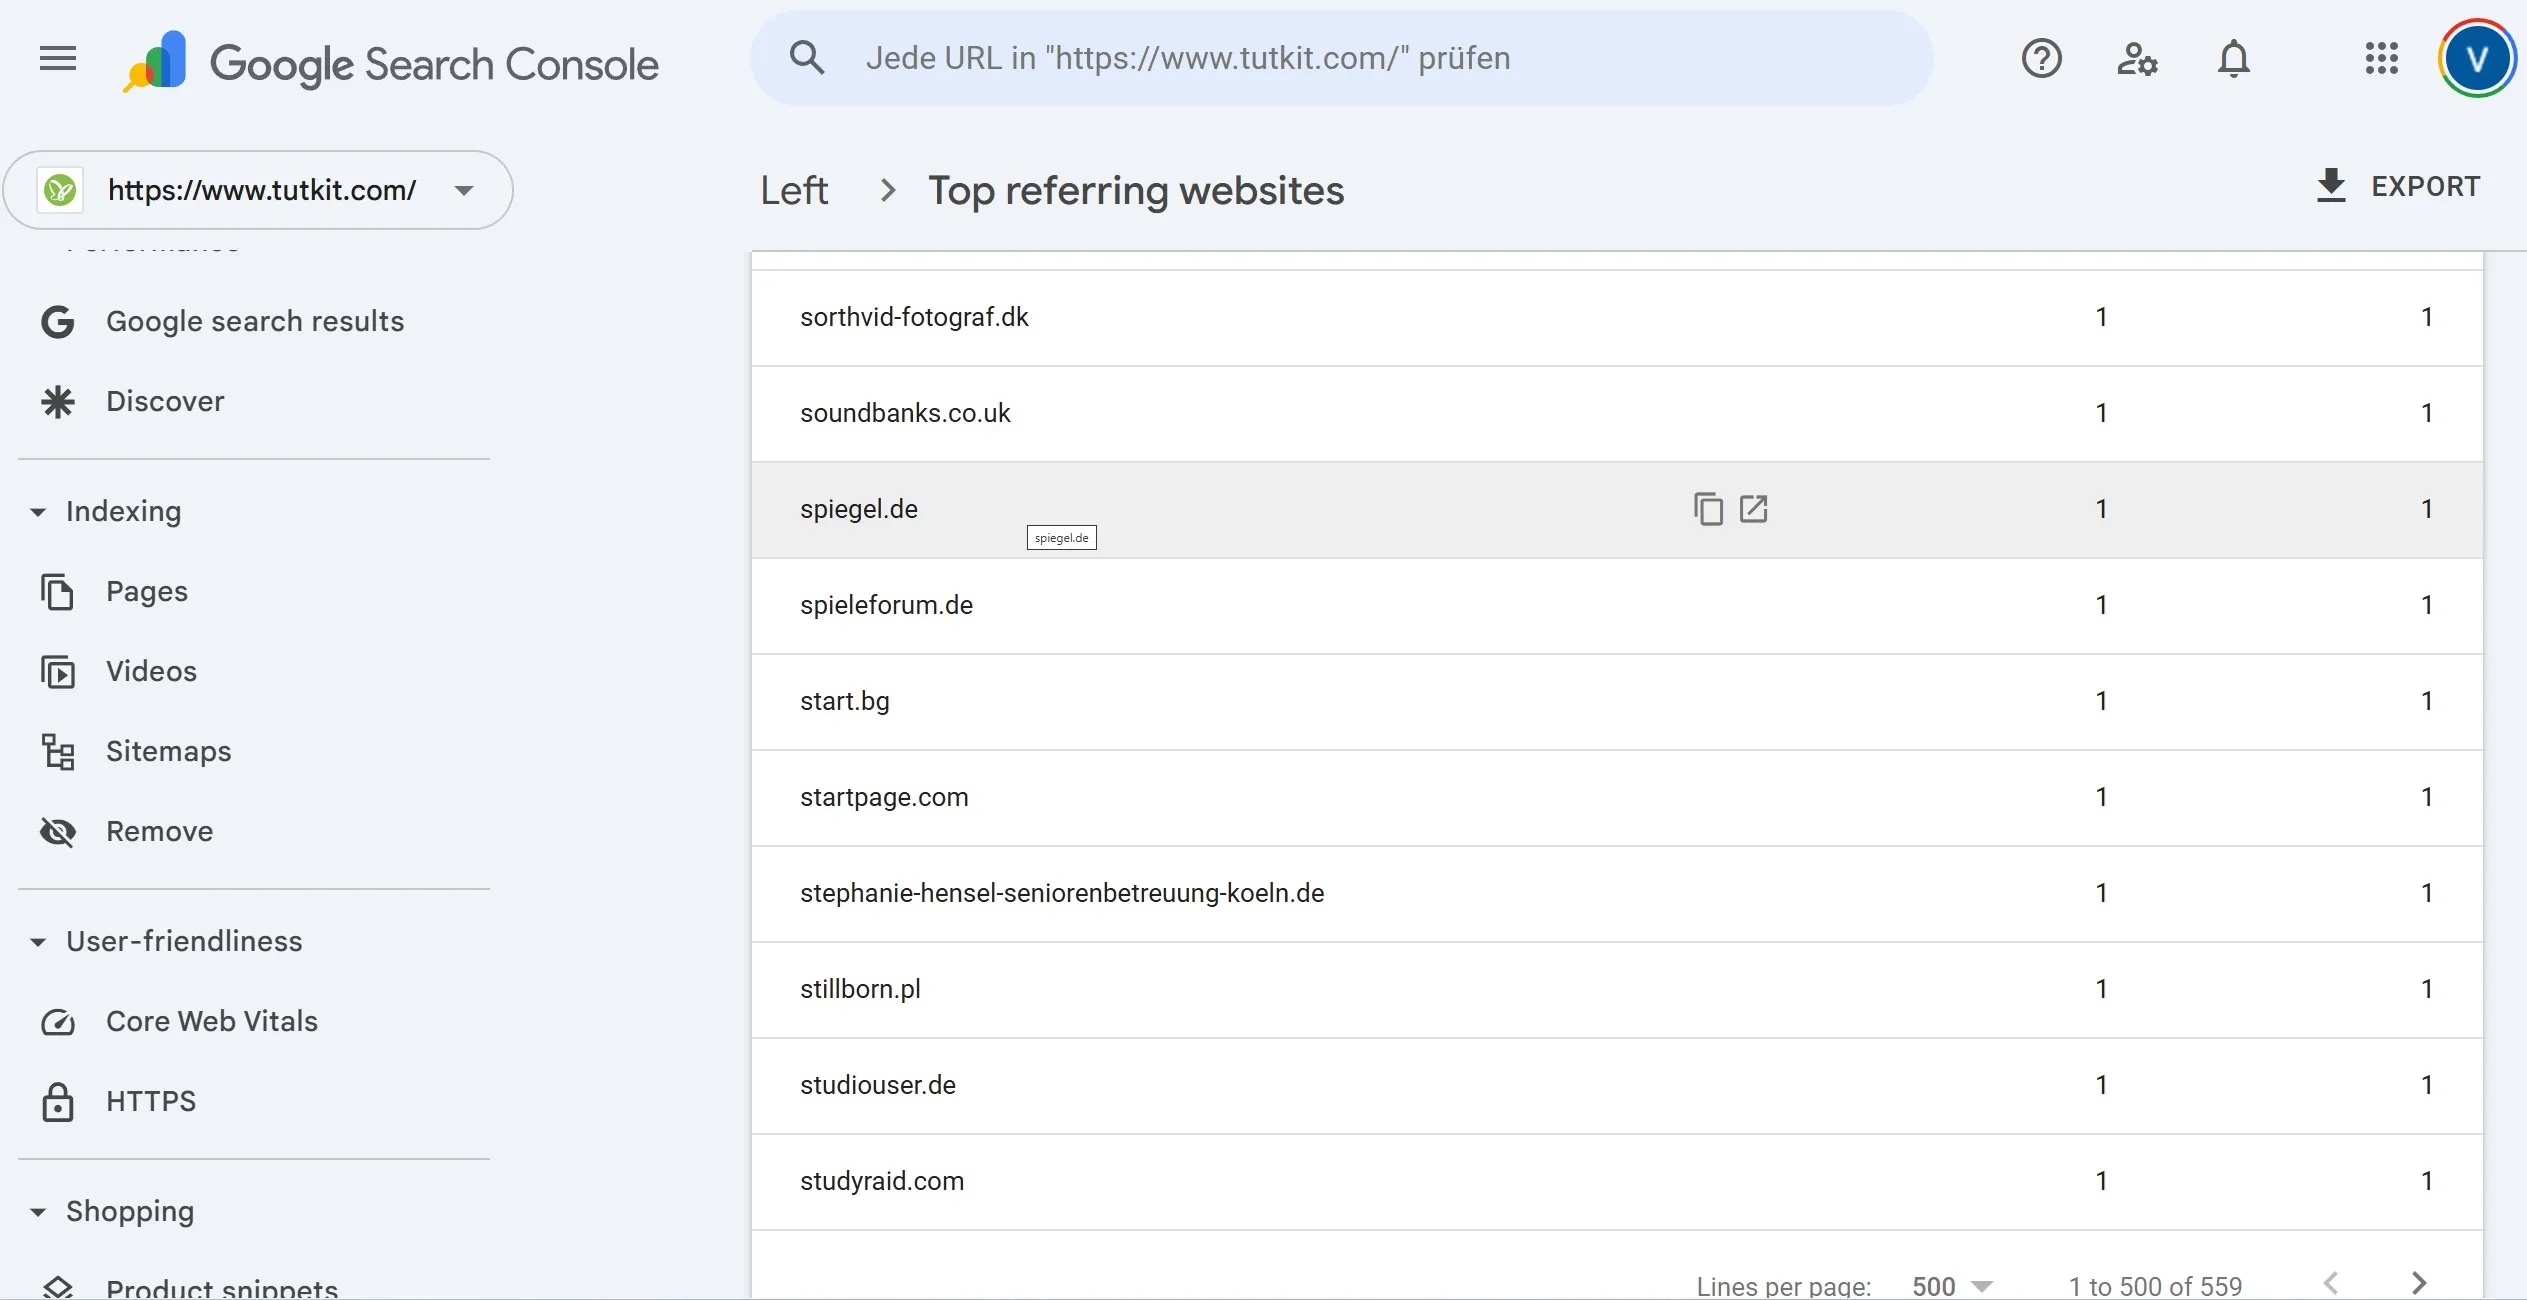The width and height of the screenshot is (2527, 1300).
Task: Click the HTTPS lock icon
Action: (x=58, y=1101)
